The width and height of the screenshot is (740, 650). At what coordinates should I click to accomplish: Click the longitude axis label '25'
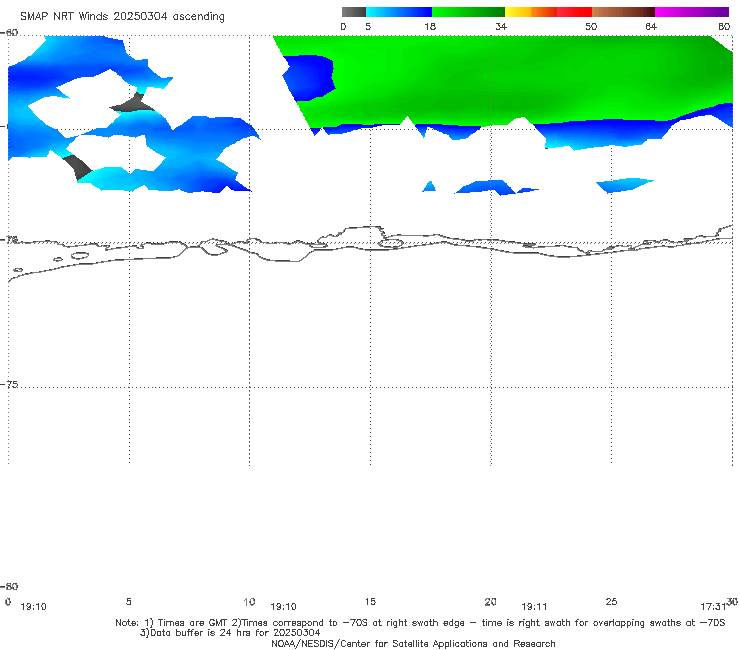tap(611, 602)
